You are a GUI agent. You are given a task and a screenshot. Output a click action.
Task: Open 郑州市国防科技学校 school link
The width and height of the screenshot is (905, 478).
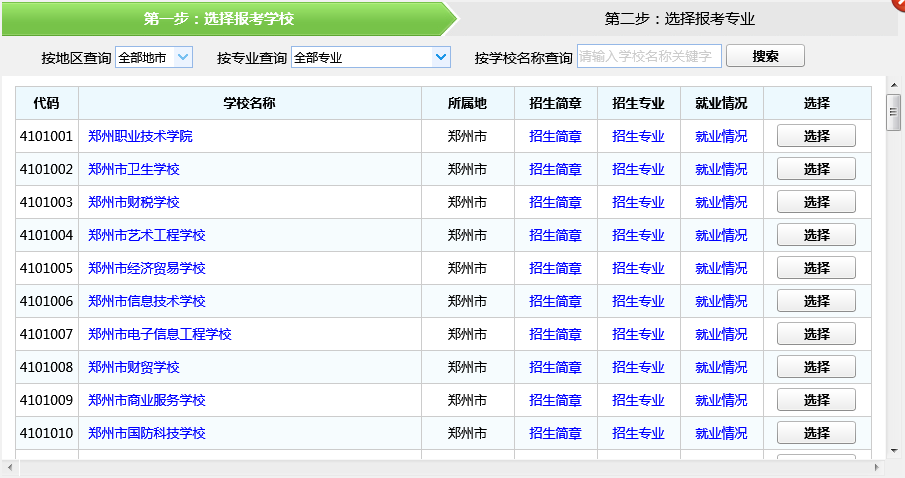[x=146, y=433]
